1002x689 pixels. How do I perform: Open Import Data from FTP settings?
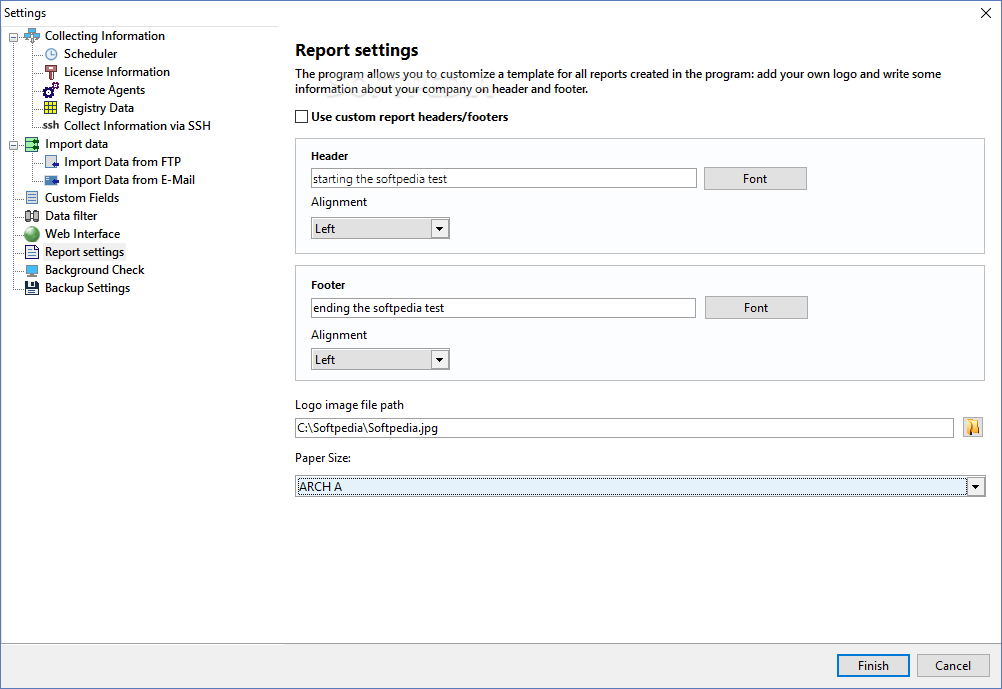coord(122,162)
